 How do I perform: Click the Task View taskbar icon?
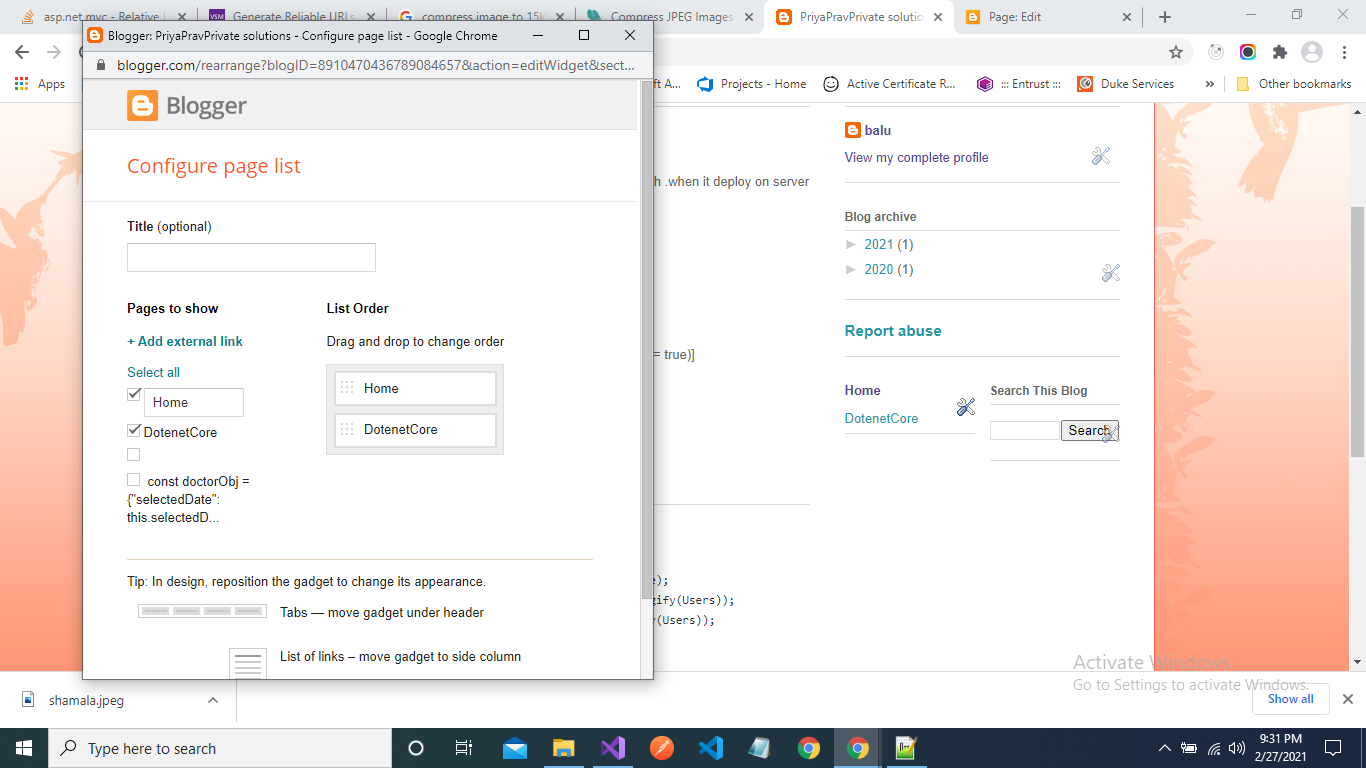point(464,748)
